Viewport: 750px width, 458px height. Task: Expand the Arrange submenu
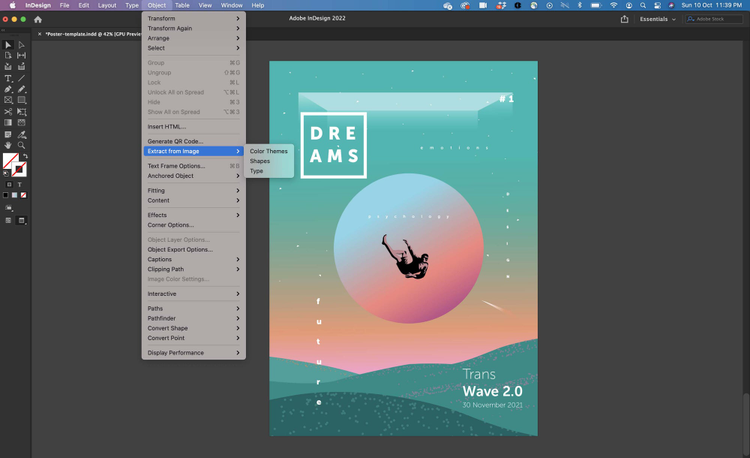coord(193,38)
